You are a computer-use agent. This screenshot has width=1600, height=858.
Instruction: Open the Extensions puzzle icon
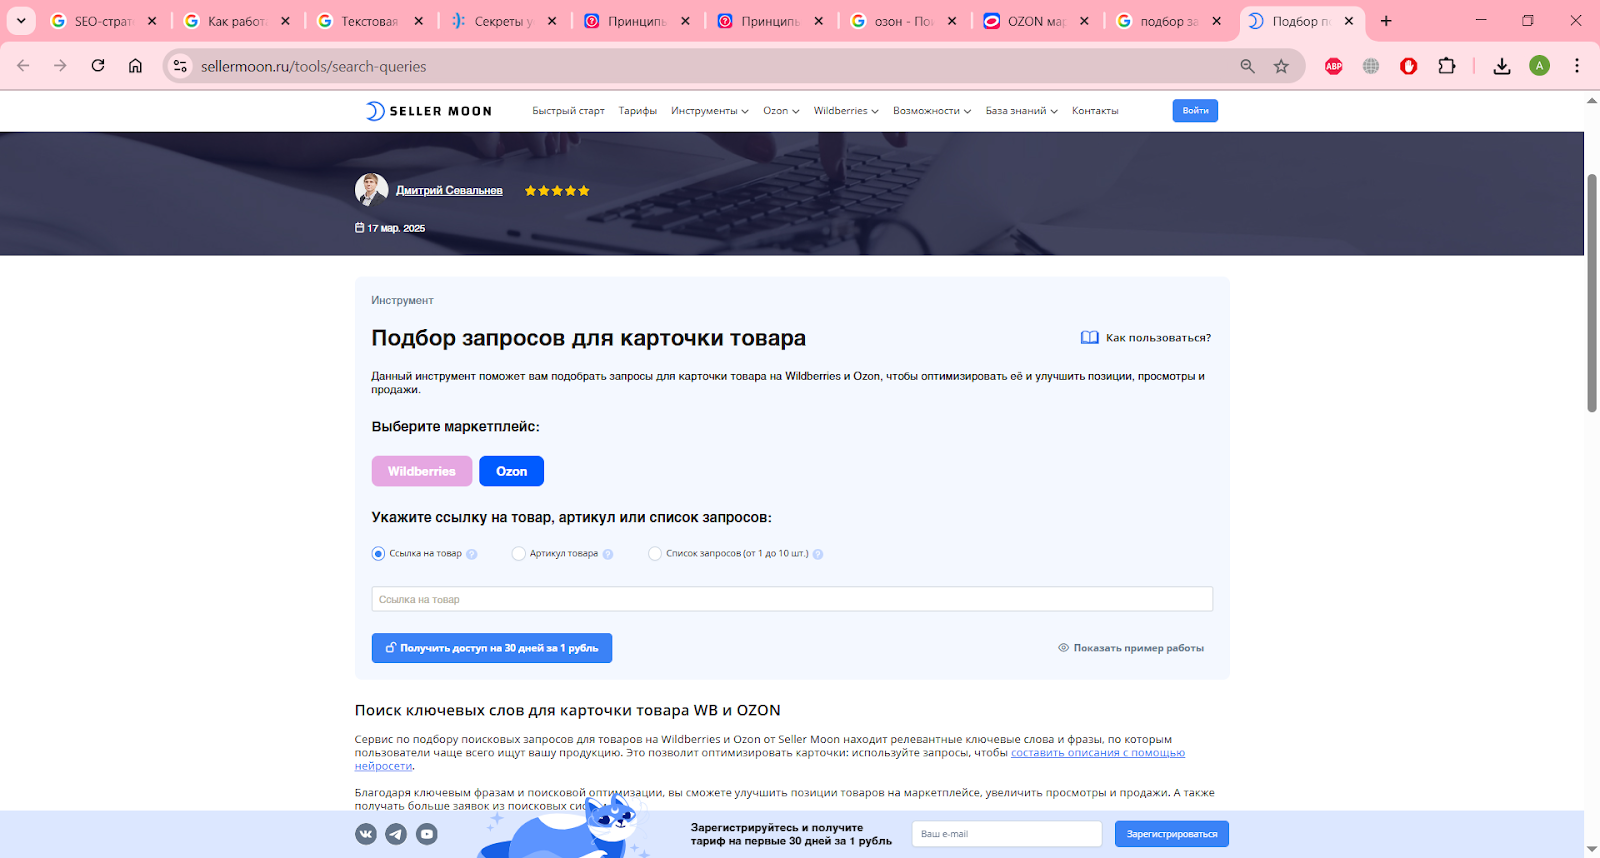coord(1447,66)
